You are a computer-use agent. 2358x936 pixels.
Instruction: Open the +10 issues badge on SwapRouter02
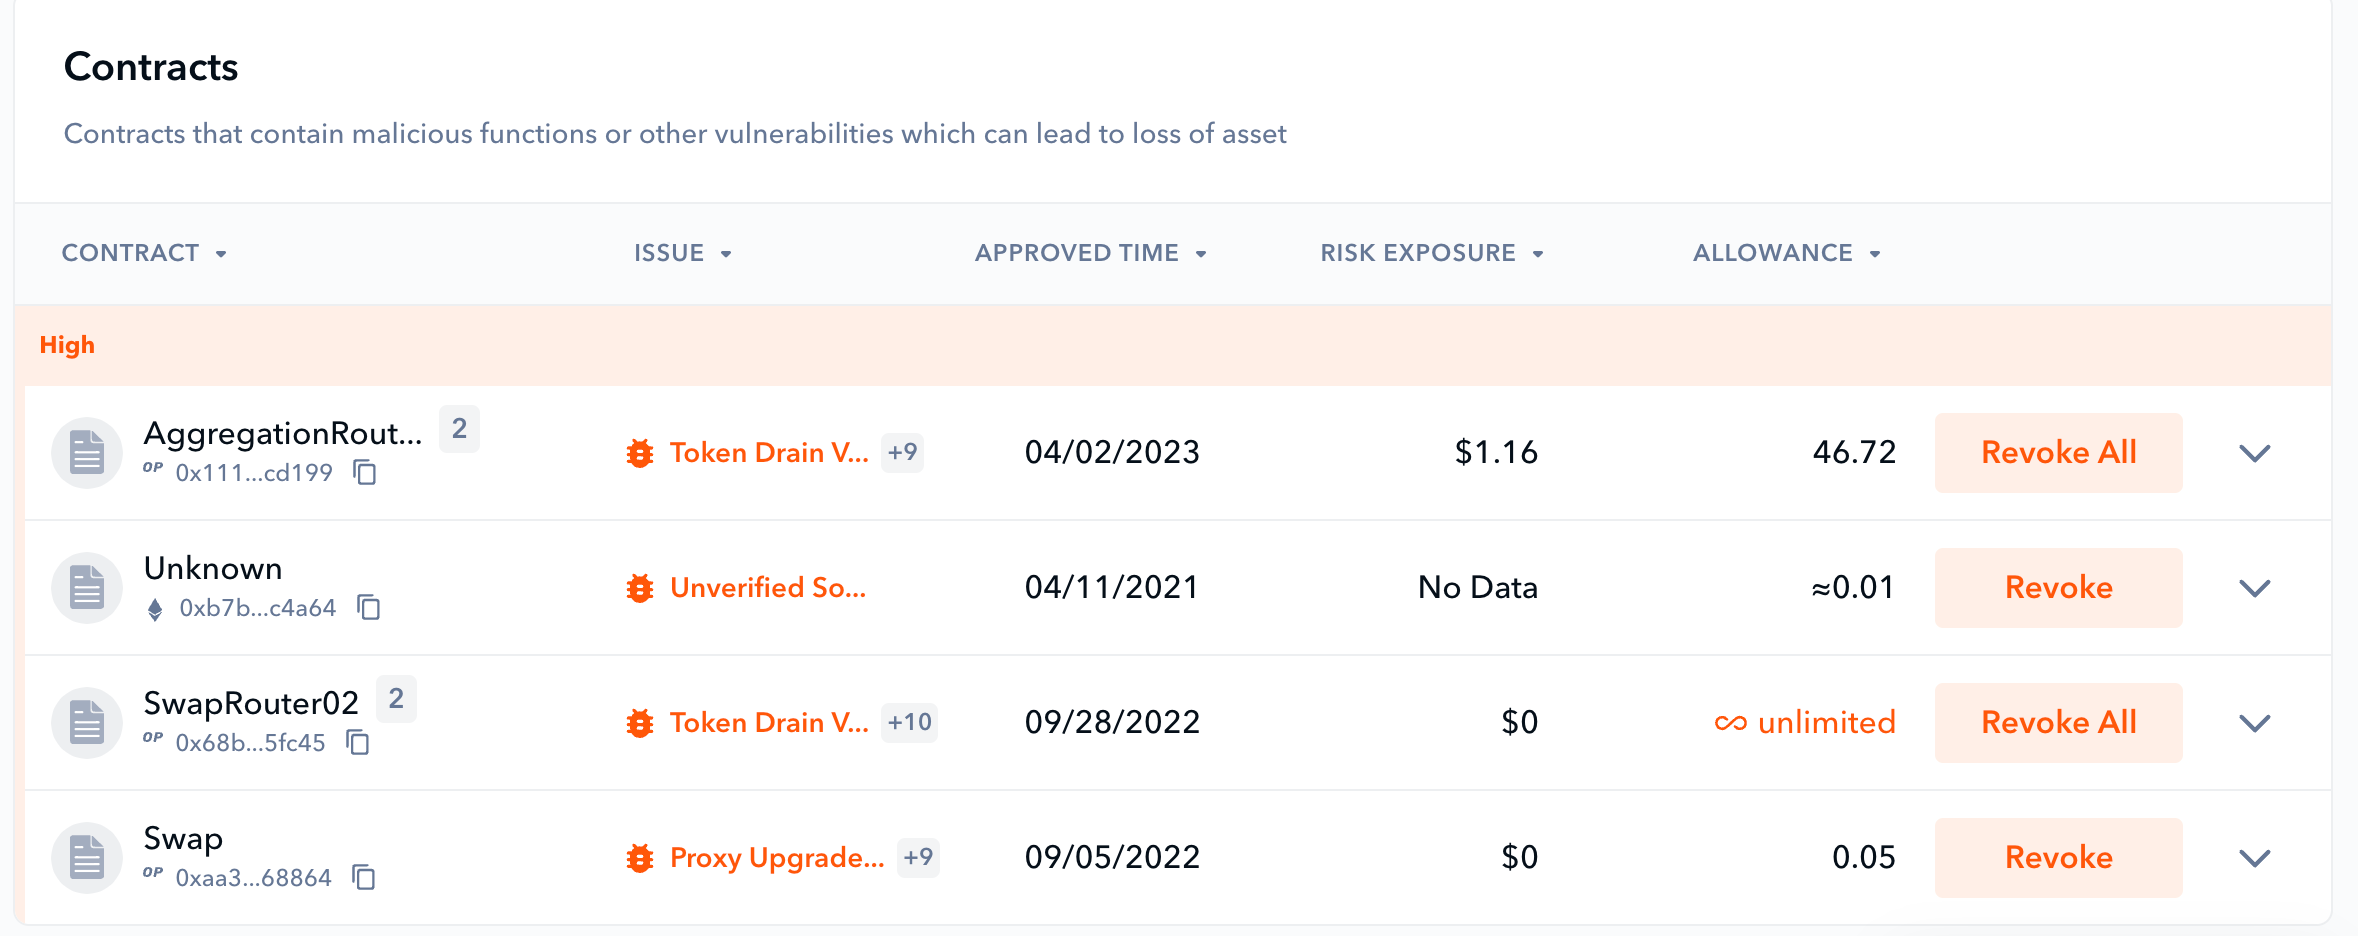click(909, 722)
